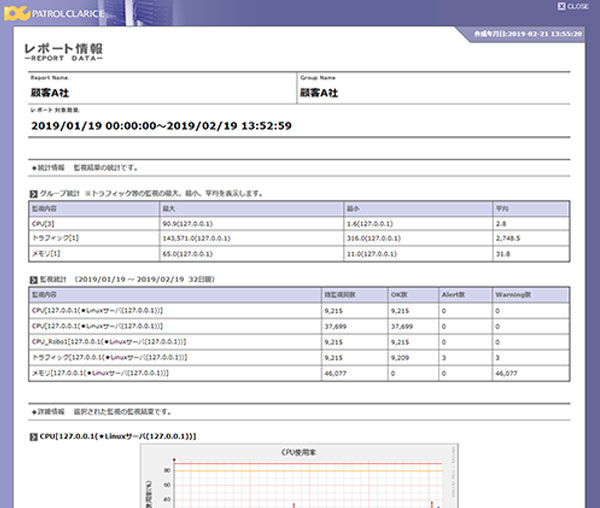This screenshot has width=600, height=508.
Task: Click the report period date range text
Action: coord(161,126)
